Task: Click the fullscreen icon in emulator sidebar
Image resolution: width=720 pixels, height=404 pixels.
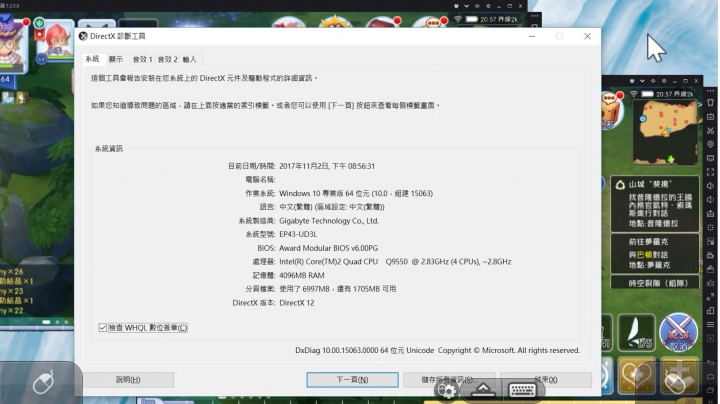Action: click(x=710, y=172)
